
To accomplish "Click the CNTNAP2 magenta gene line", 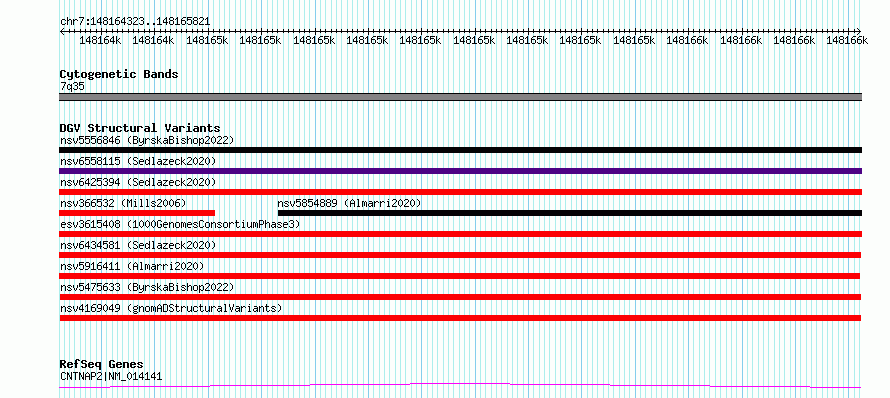I will point(460,386).
